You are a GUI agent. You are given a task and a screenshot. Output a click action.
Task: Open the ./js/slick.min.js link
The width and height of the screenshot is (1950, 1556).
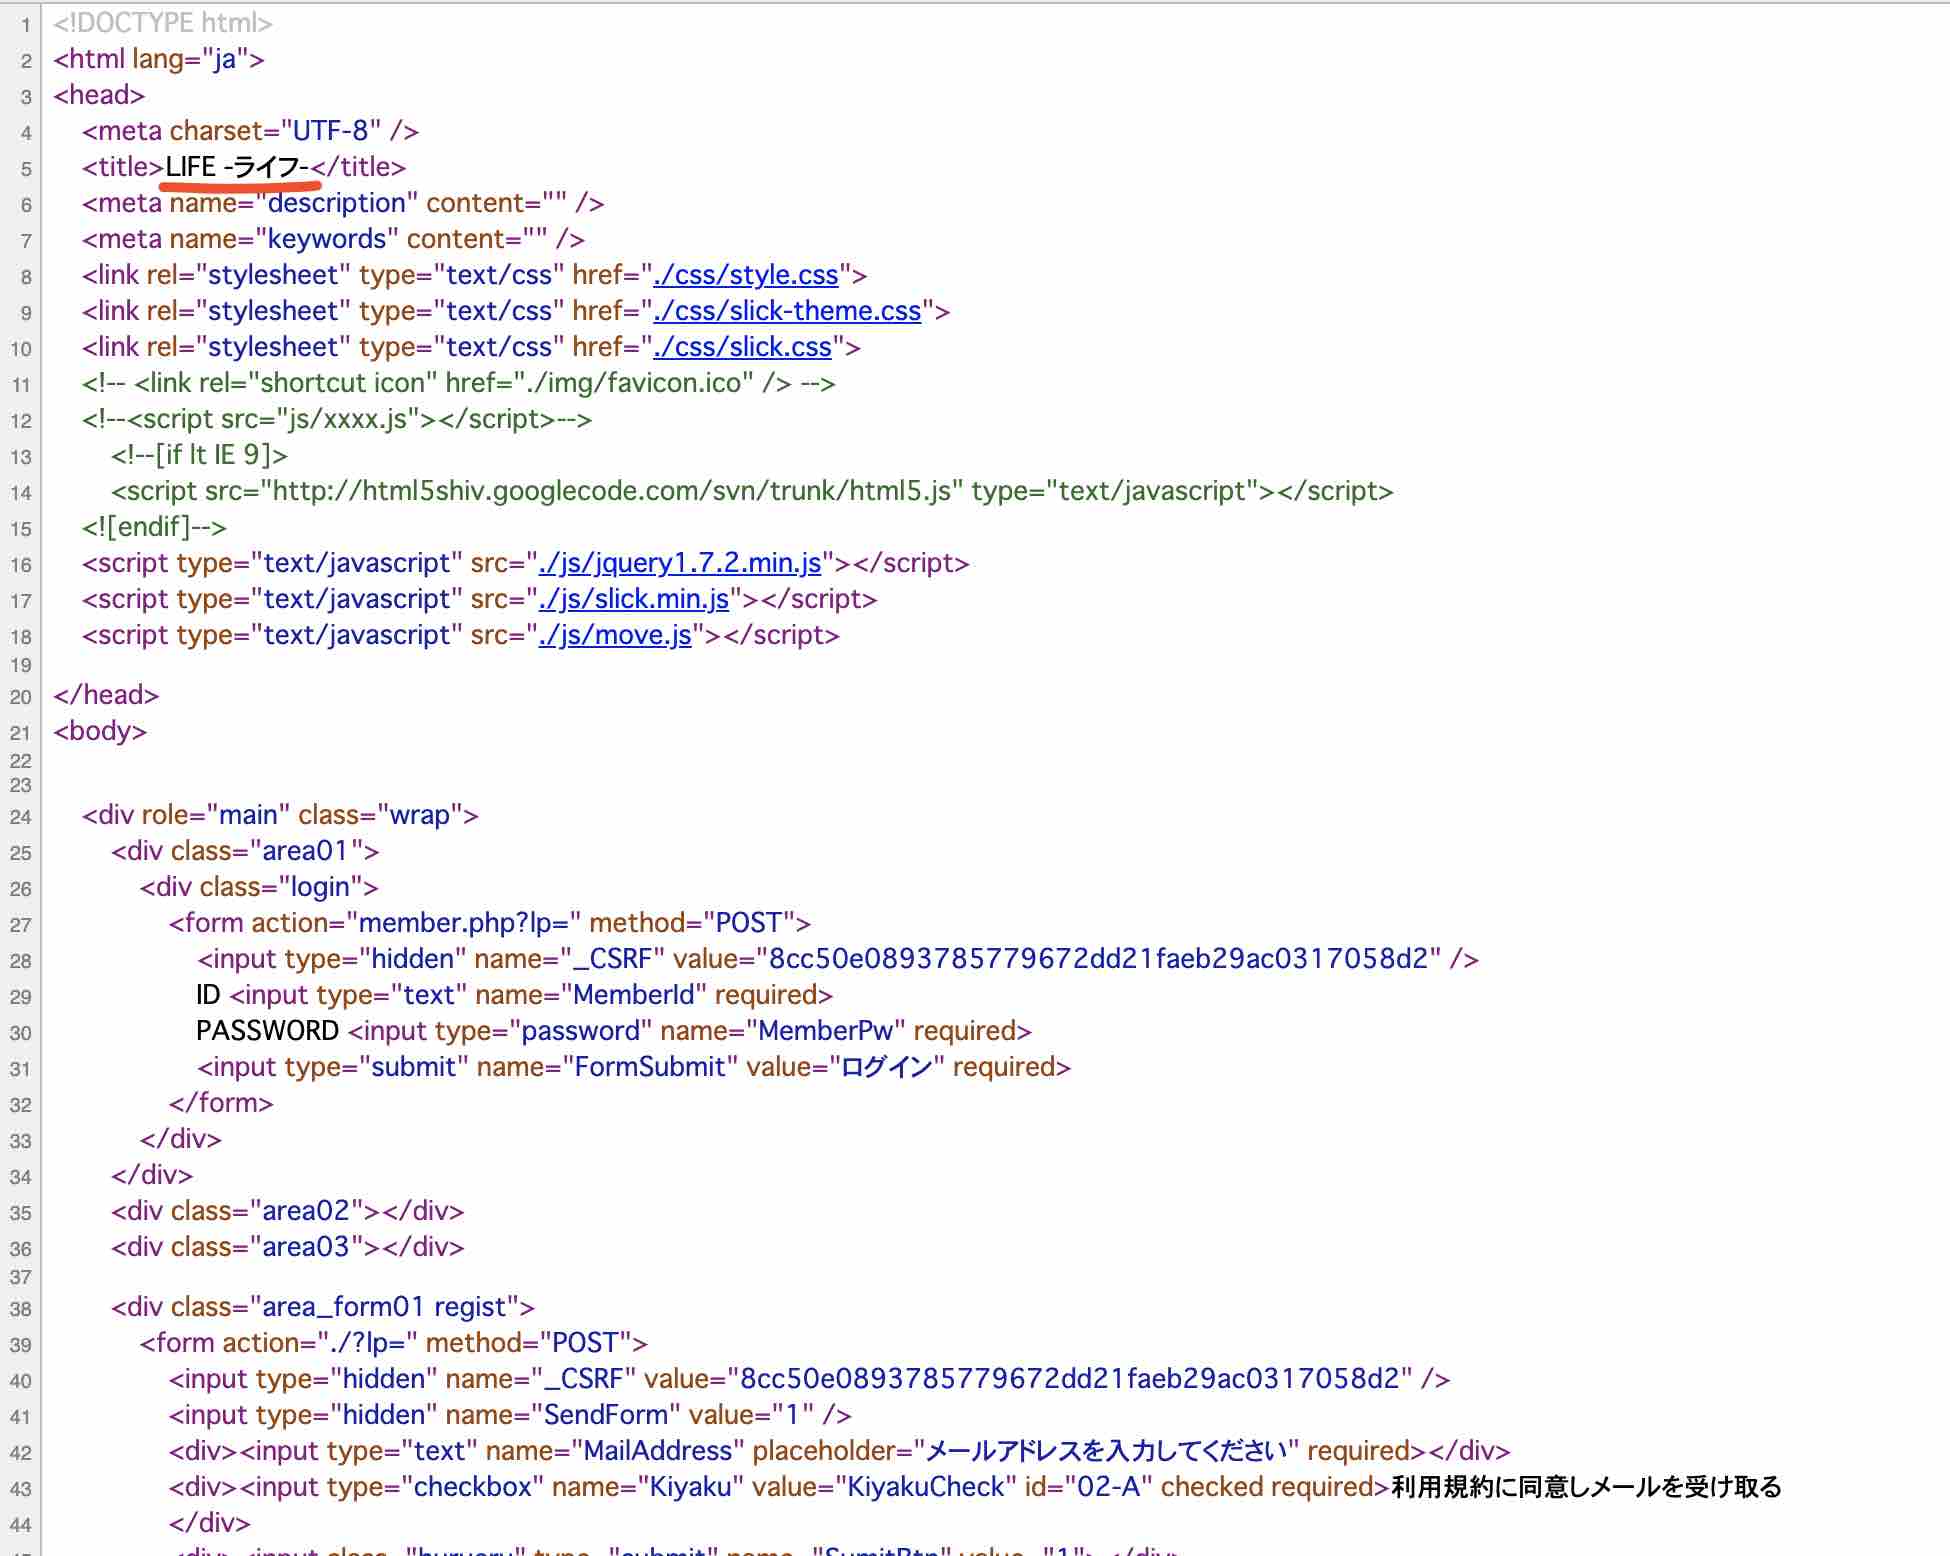pyautogui.click(x=634, y=599)
